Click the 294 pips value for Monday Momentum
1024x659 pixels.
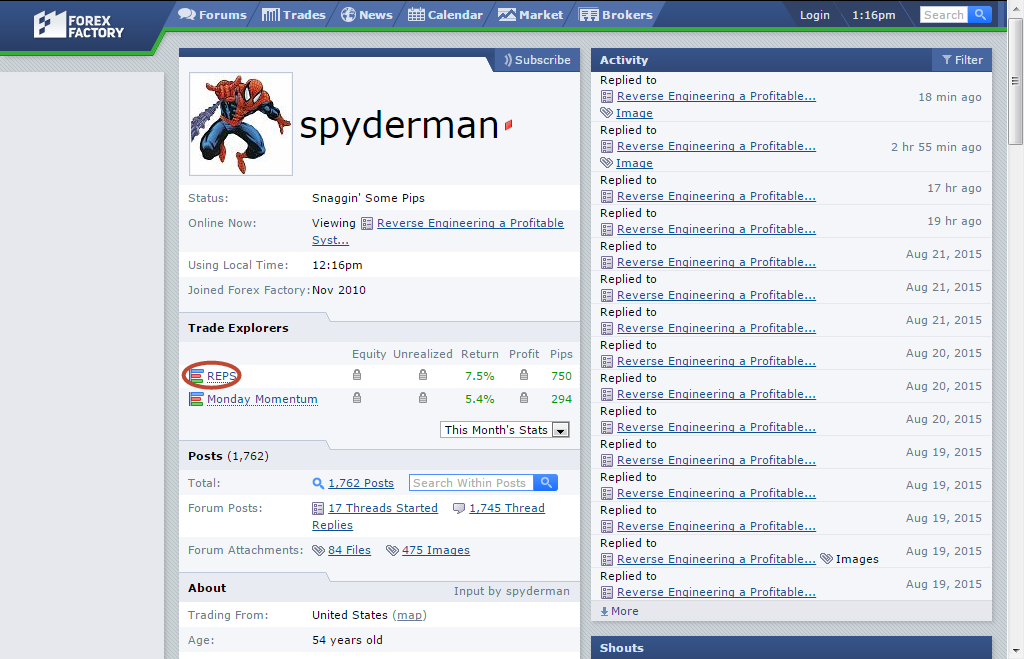tap(561, 399)
